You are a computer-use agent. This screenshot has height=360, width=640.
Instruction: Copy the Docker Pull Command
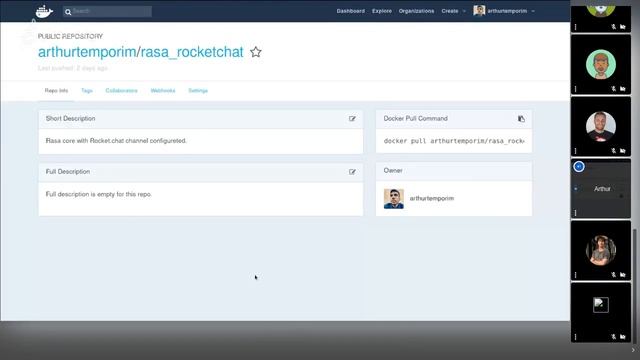pos(521,119)
